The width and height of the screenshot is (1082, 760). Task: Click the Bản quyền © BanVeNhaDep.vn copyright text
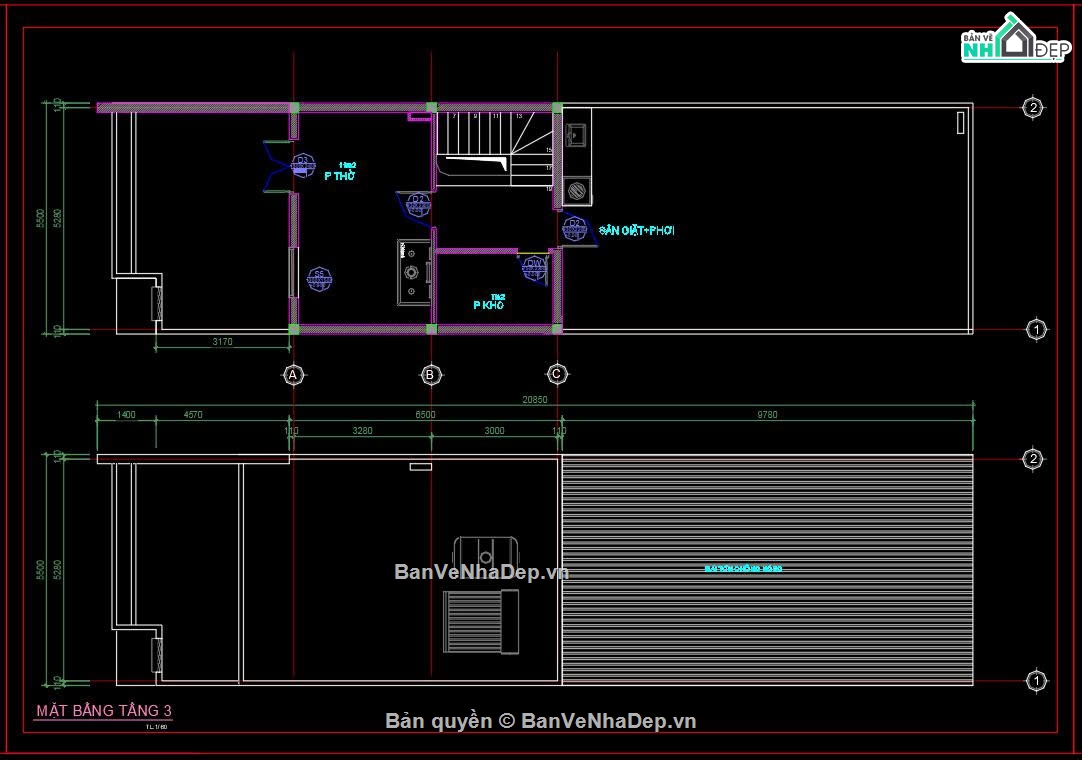[x=540, y=721]
